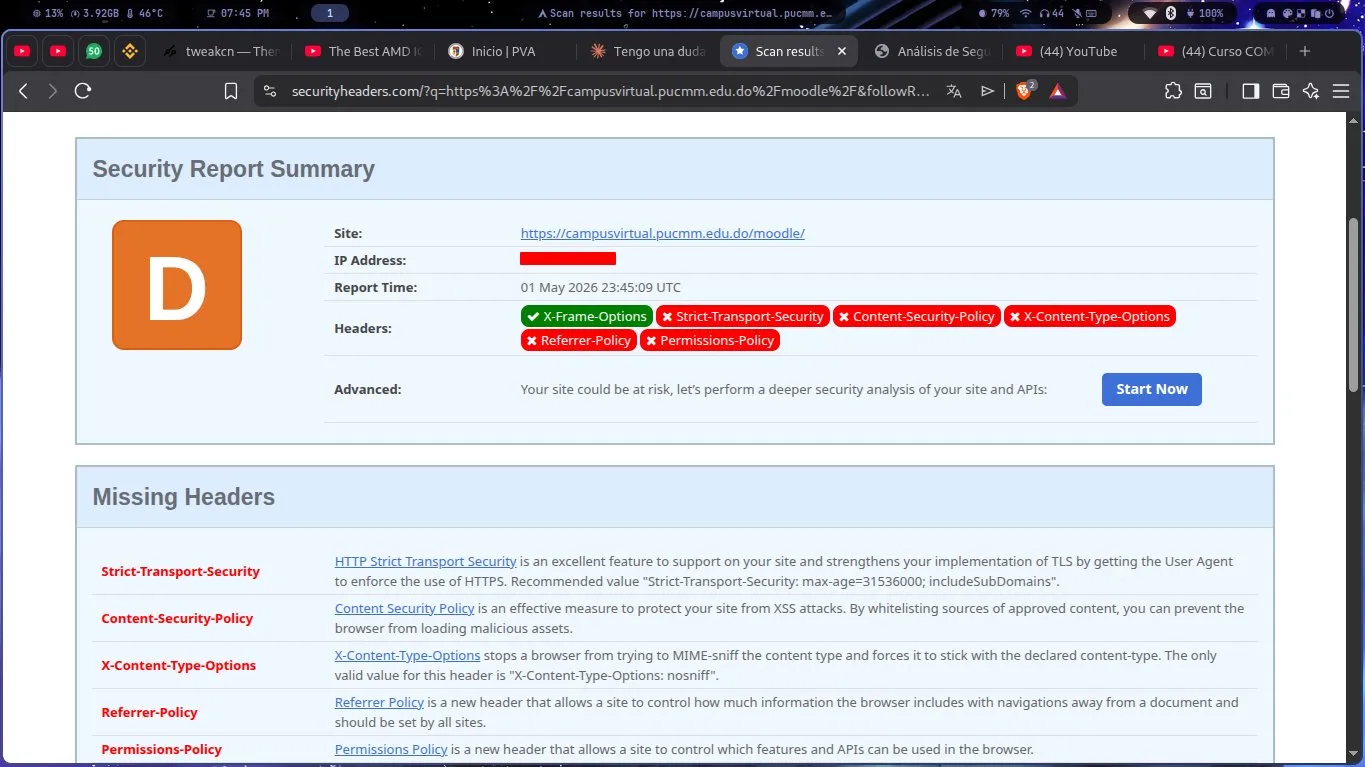Open Brave Shields lion icon
This screenshot has height=767, width=1365.
[1025, 90]
